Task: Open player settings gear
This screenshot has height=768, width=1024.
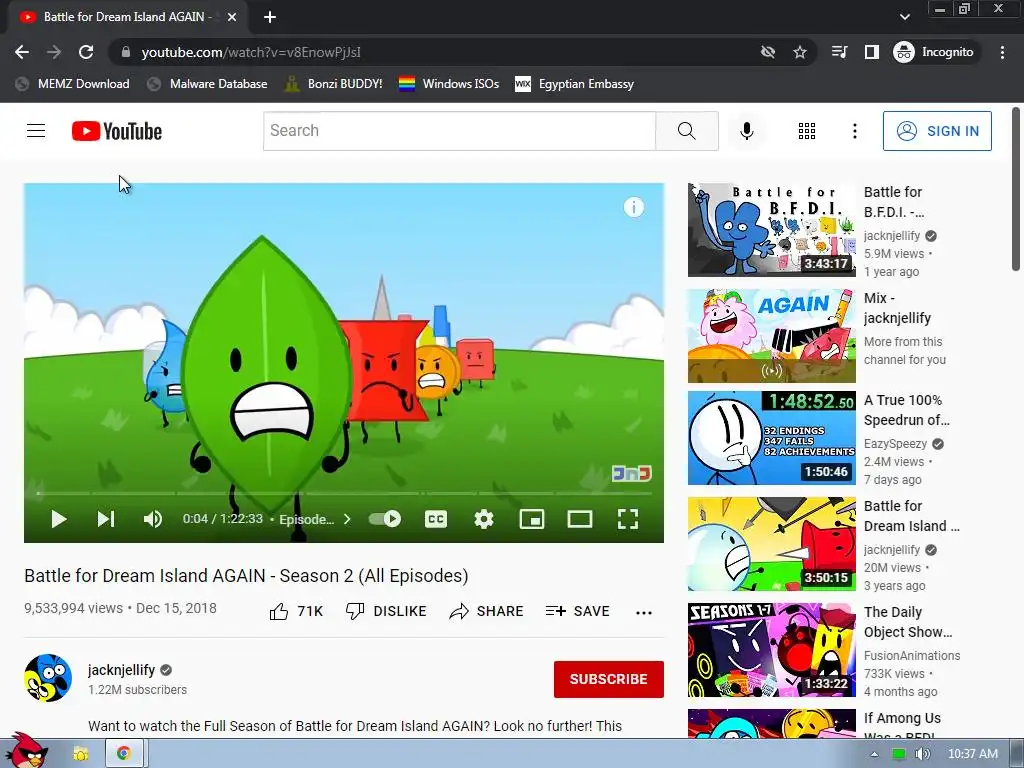Action: pyautogui.click(x=483, y=519)
